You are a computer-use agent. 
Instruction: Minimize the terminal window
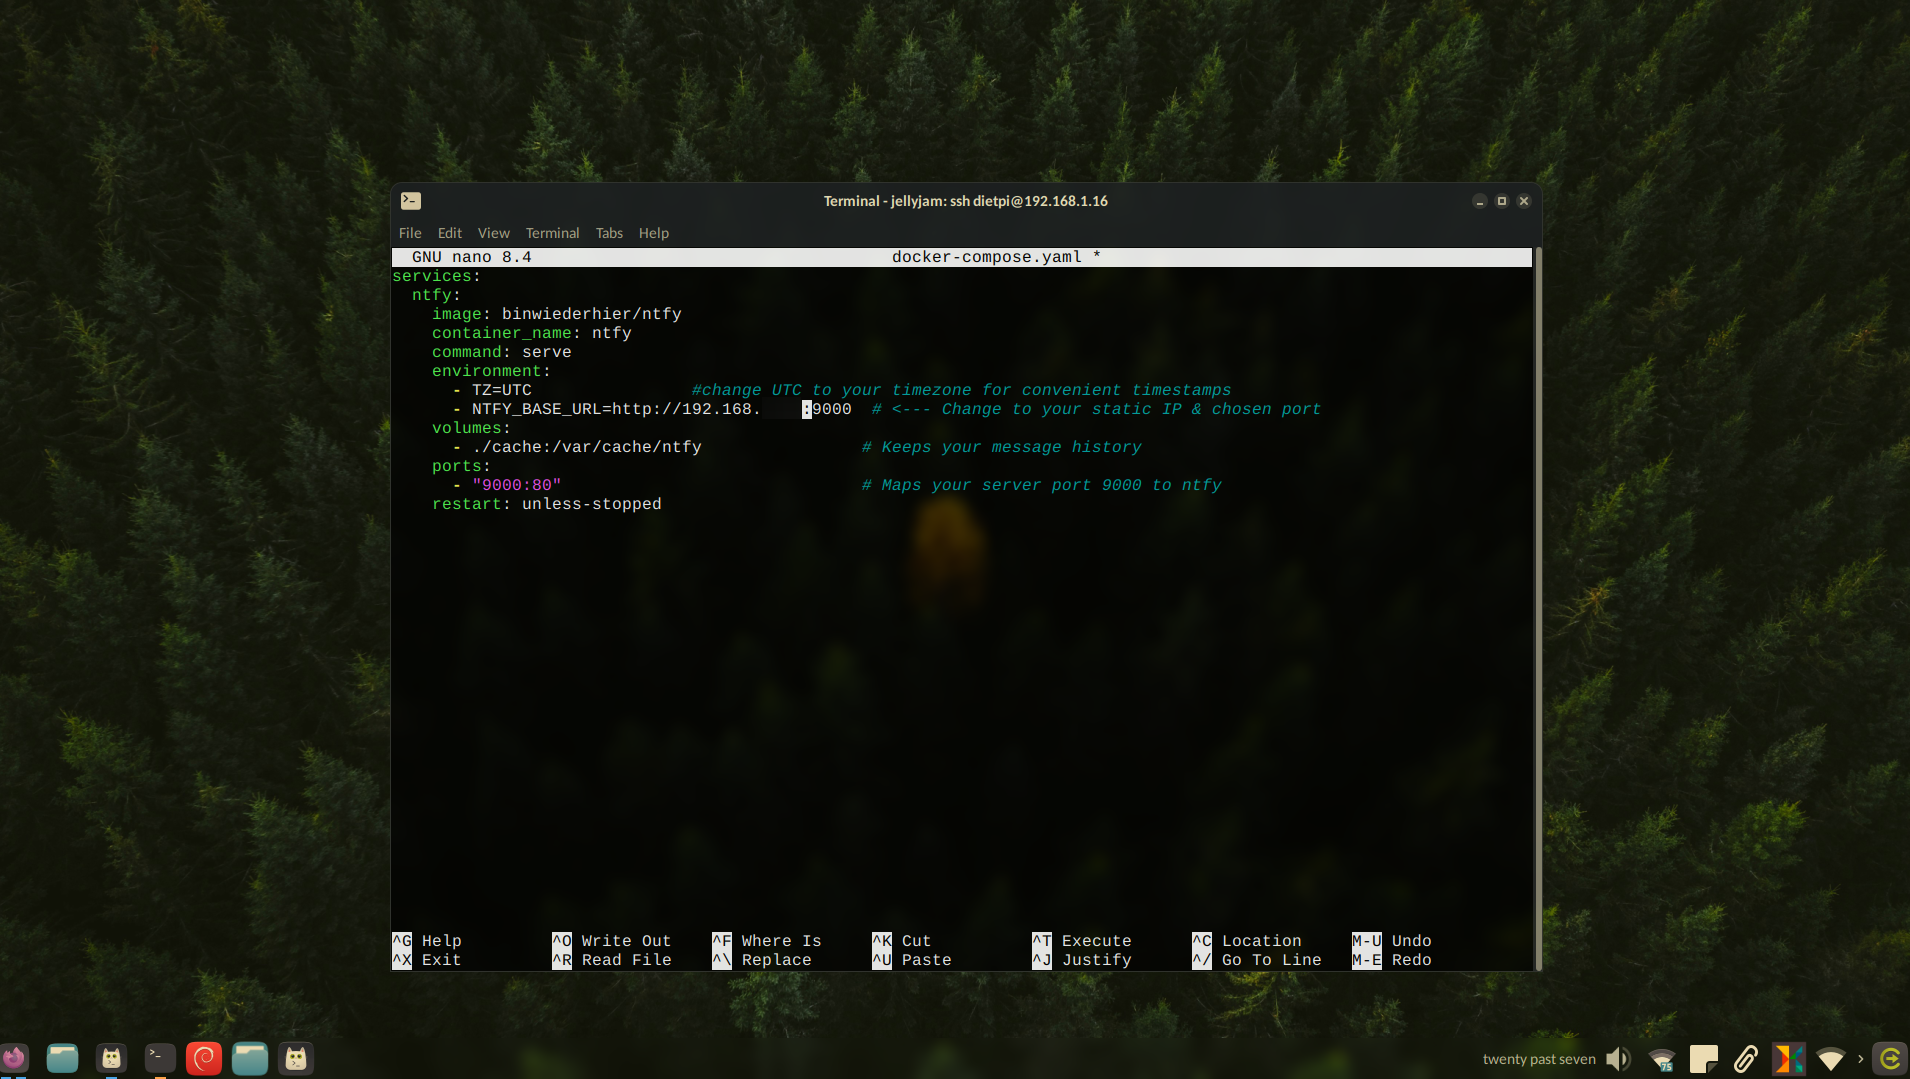coord(1480,201)
